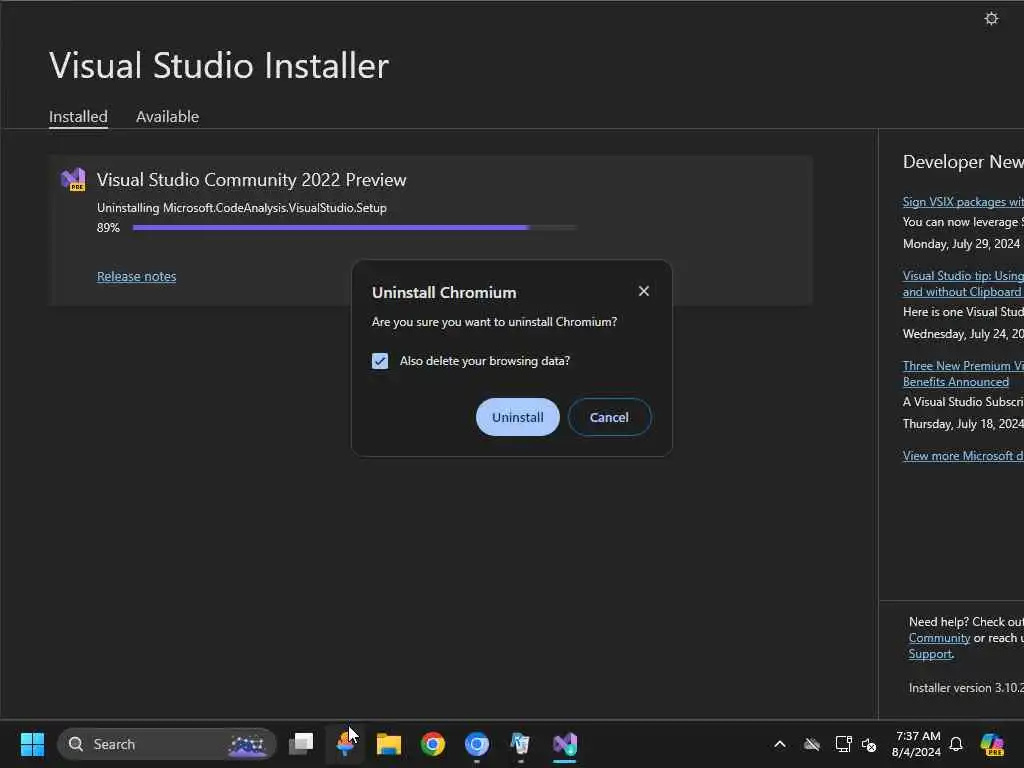Open the Support link
1024x768 pixels.
point(930,654)
